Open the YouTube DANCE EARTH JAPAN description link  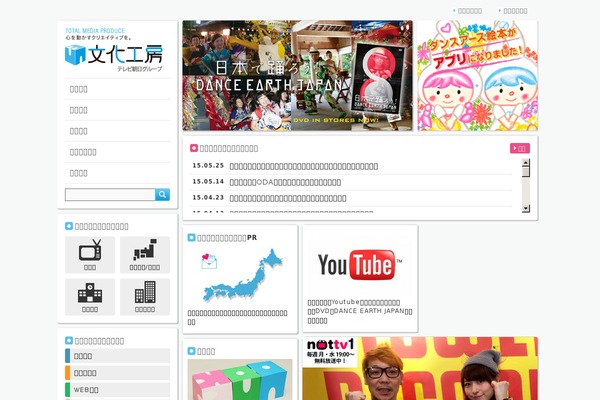360,311
